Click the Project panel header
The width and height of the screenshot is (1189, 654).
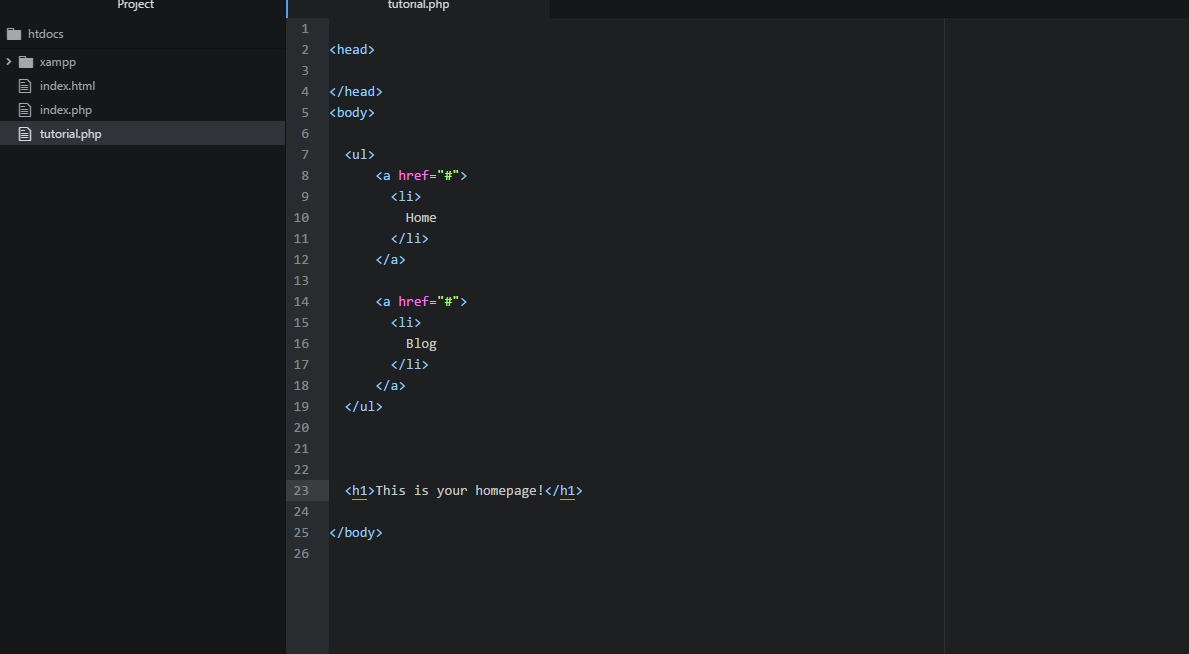135,6
